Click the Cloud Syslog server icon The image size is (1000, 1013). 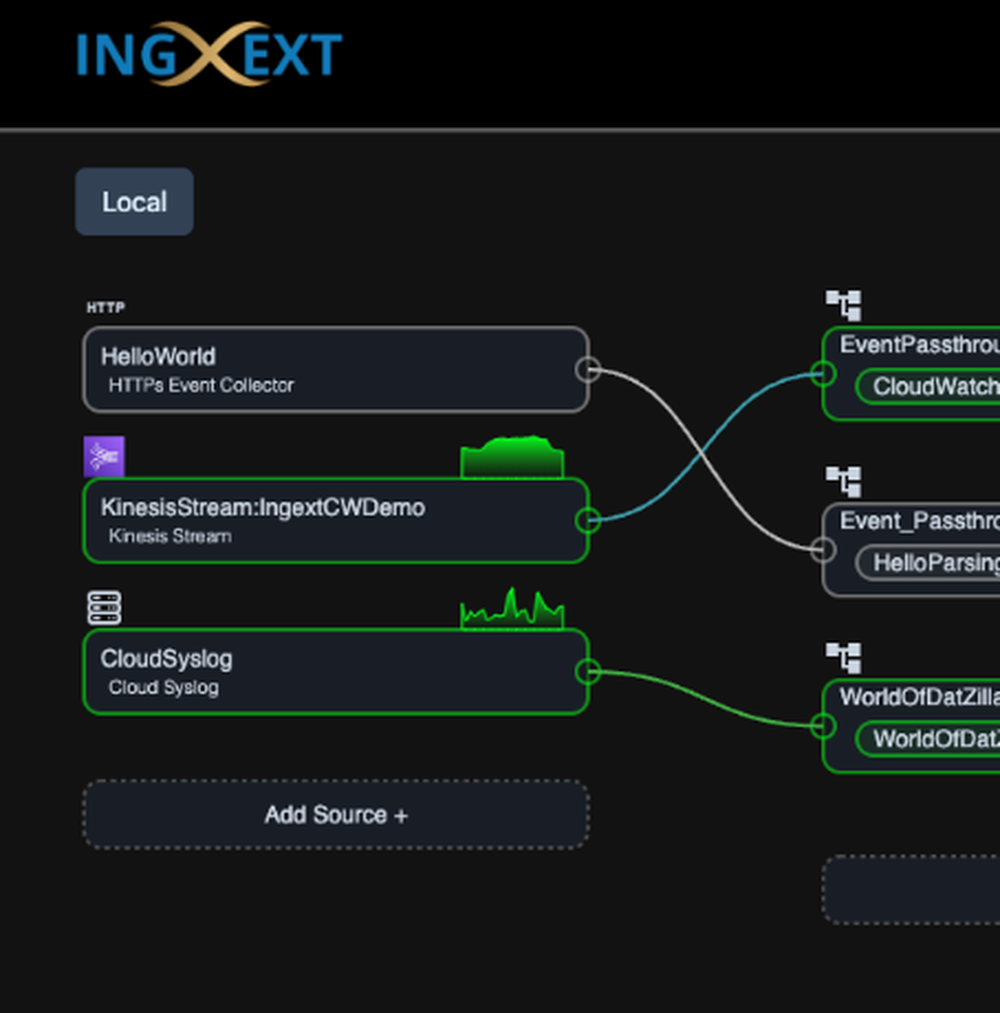click(x=104, y=608)
